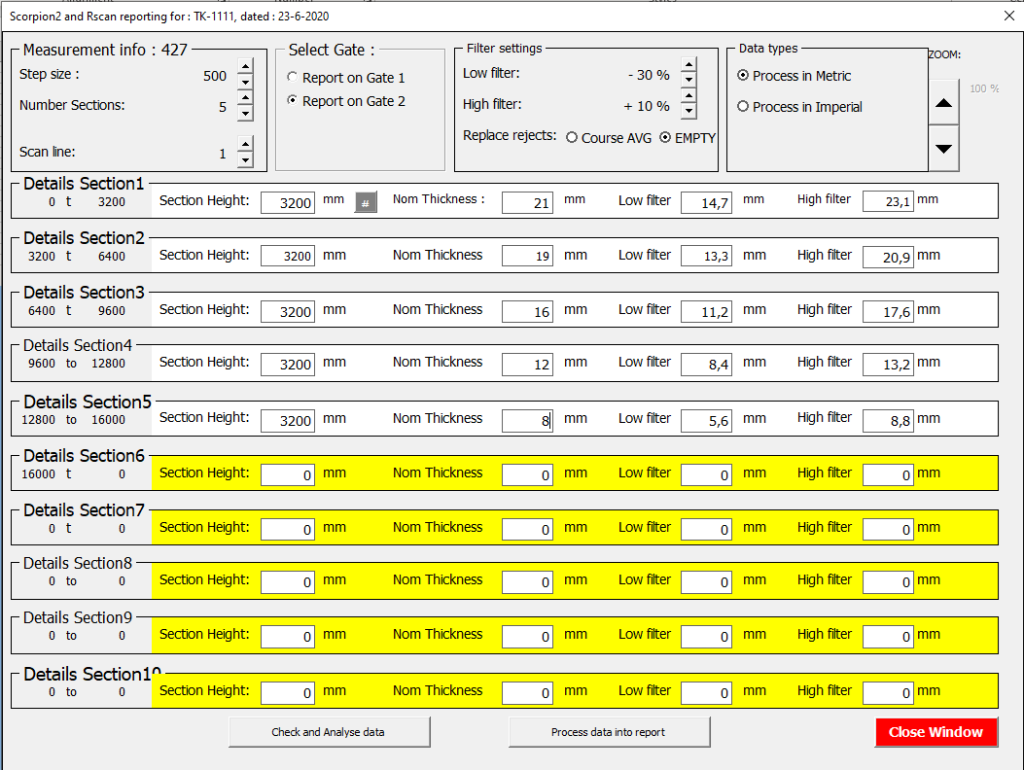Increase Number Sections with up arrow
This screenshot has height=770, width=1024.
[245, 98]
